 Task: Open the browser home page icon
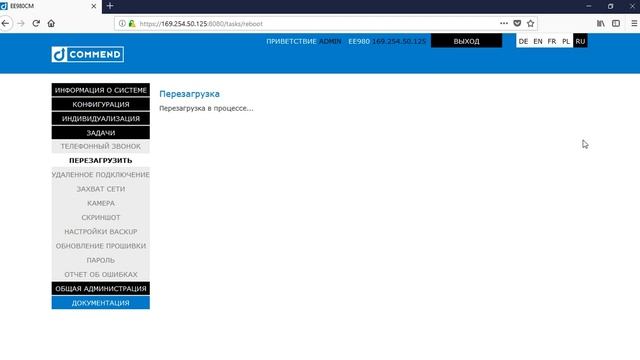(51, 23)
